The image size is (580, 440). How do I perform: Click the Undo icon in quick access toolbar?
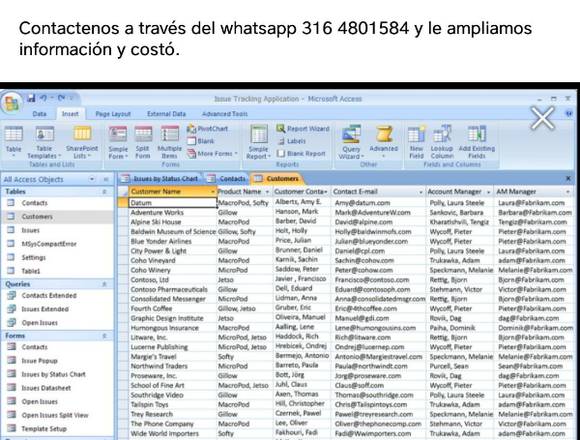coord(44,98)
